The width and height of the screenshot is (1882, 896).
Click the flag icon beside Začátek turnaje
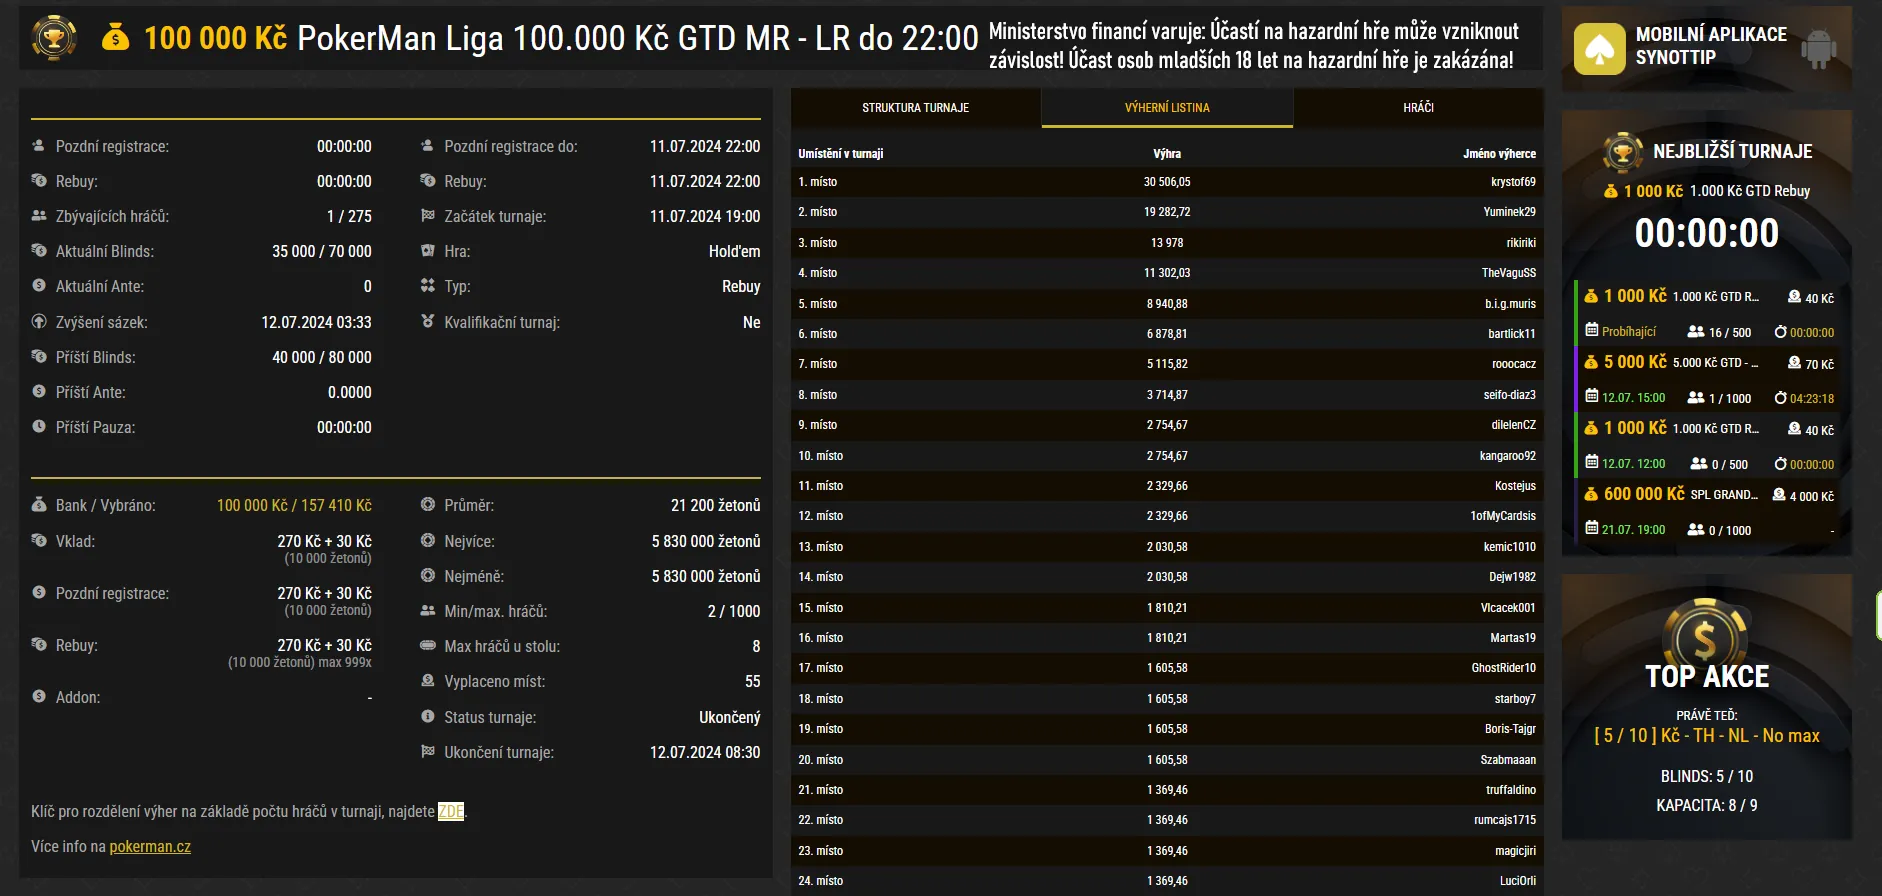coord(428,216)
